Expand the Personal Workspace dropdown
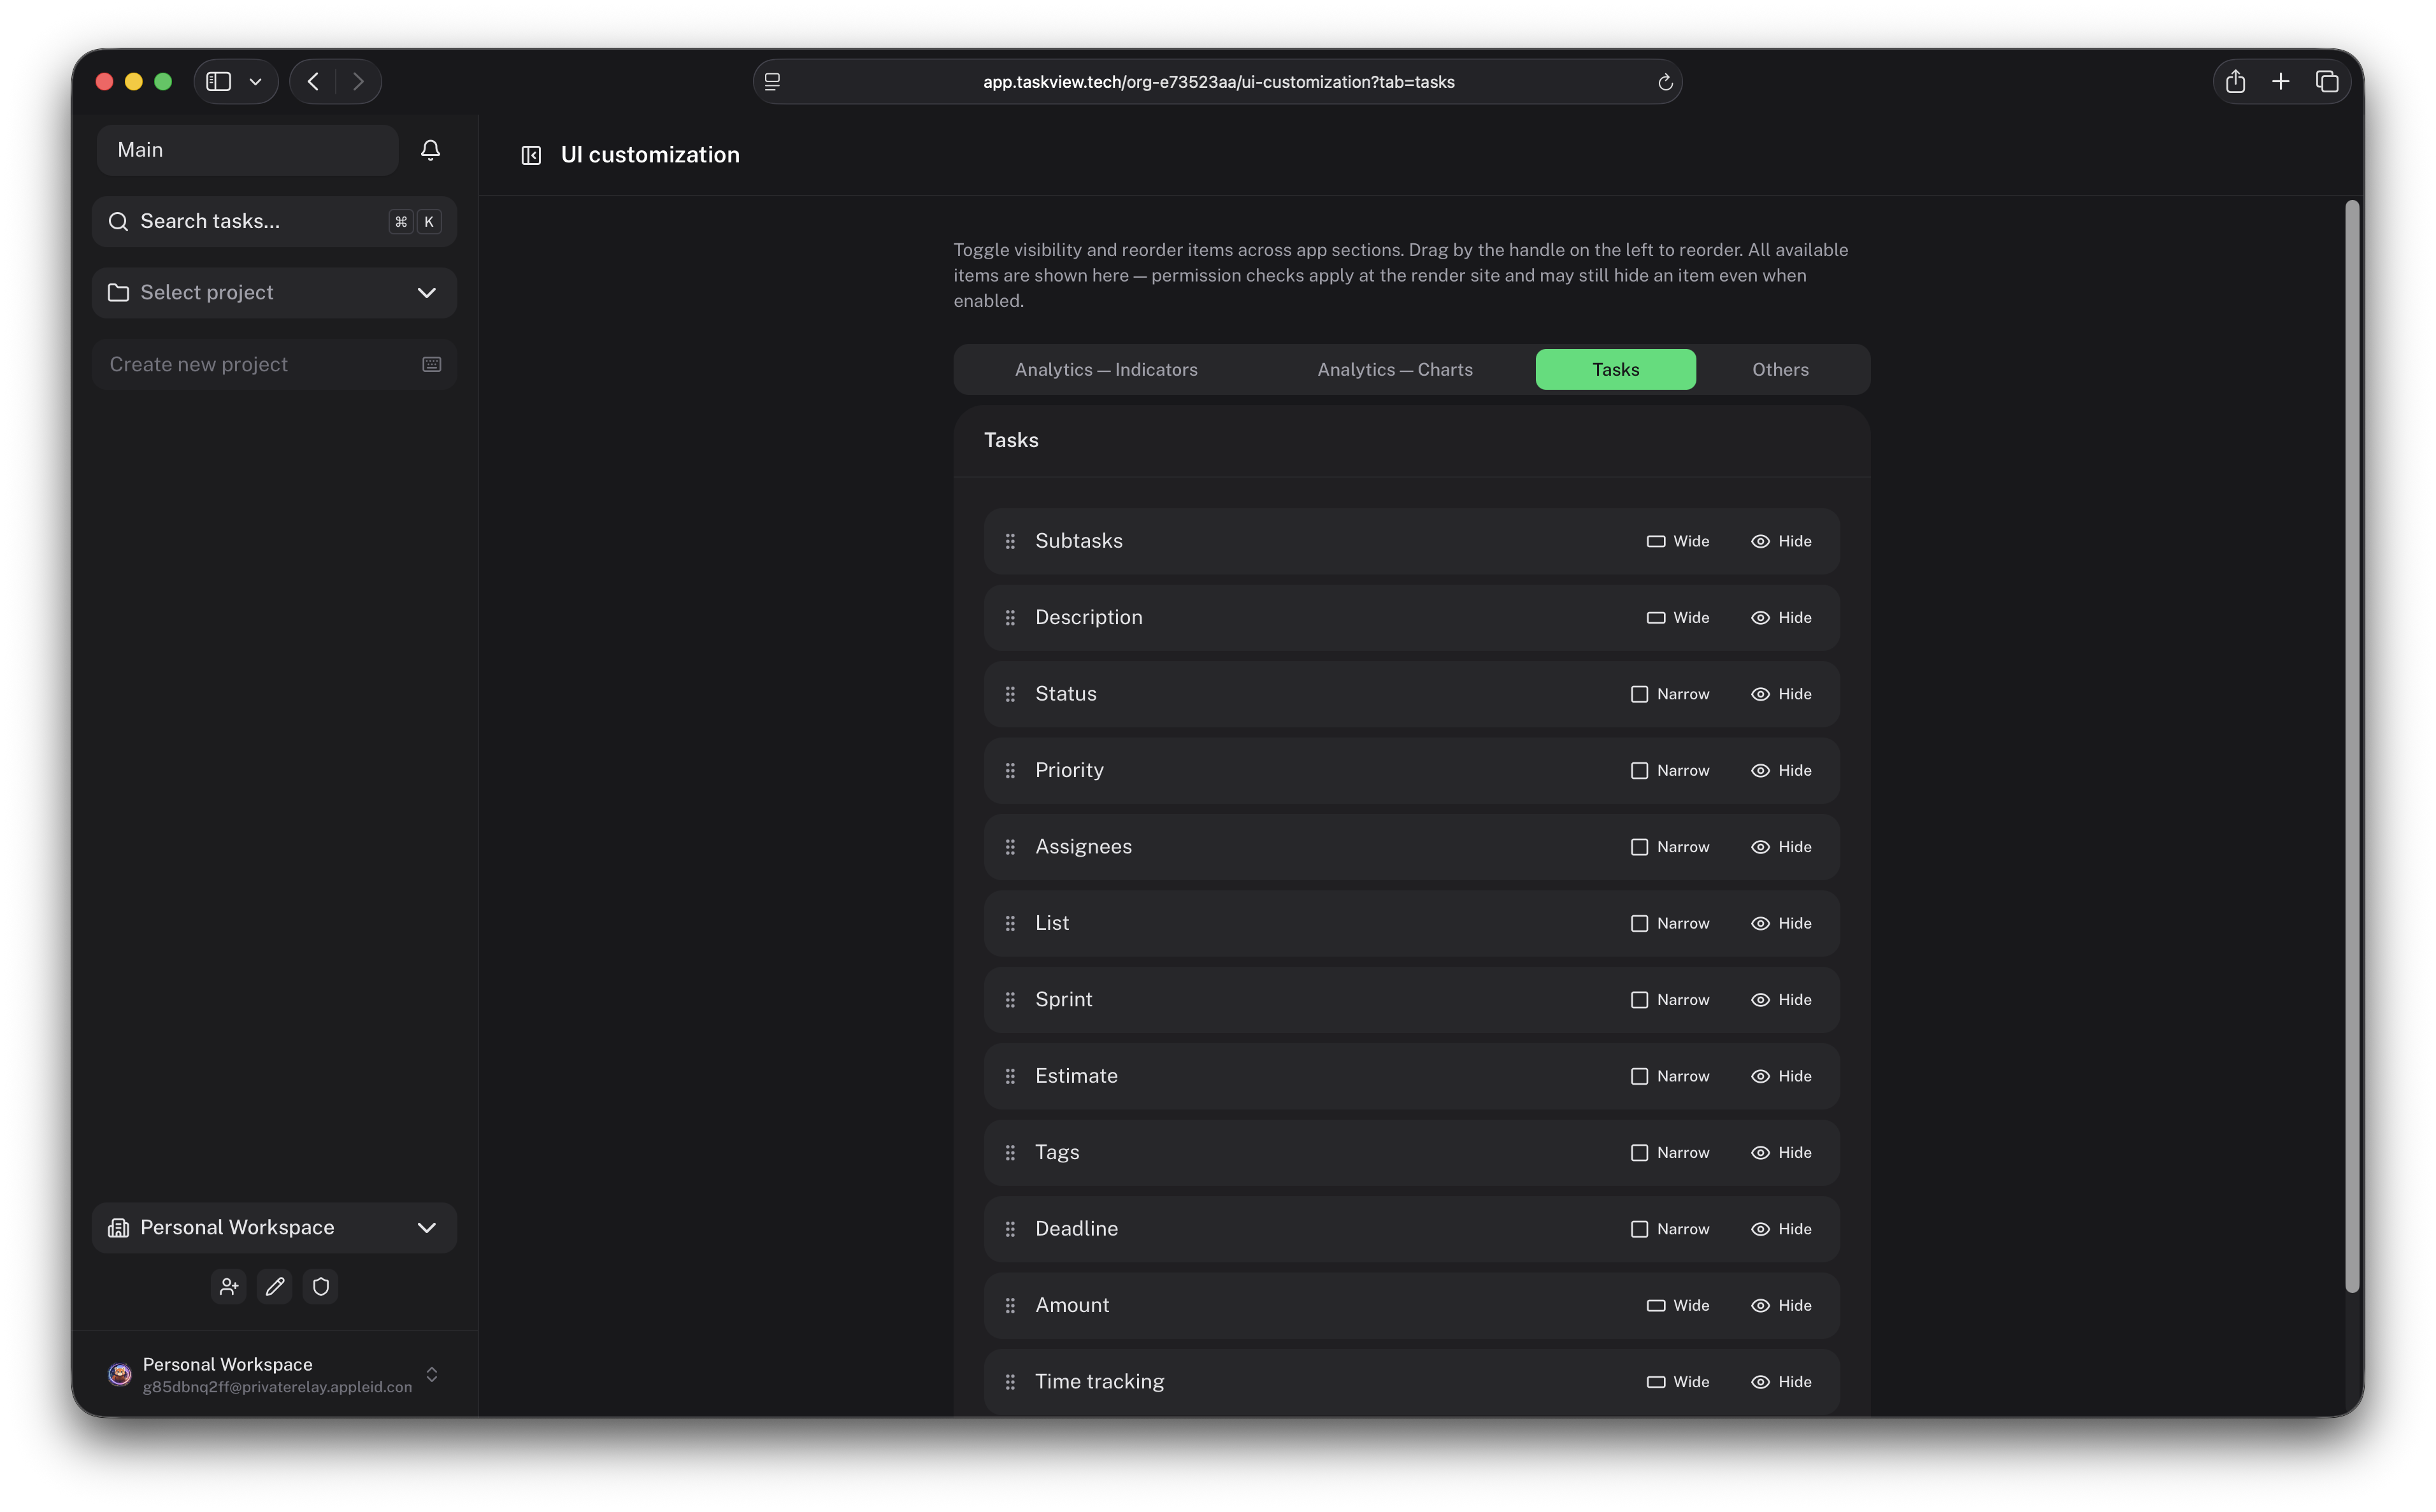 click(274, 1228)
